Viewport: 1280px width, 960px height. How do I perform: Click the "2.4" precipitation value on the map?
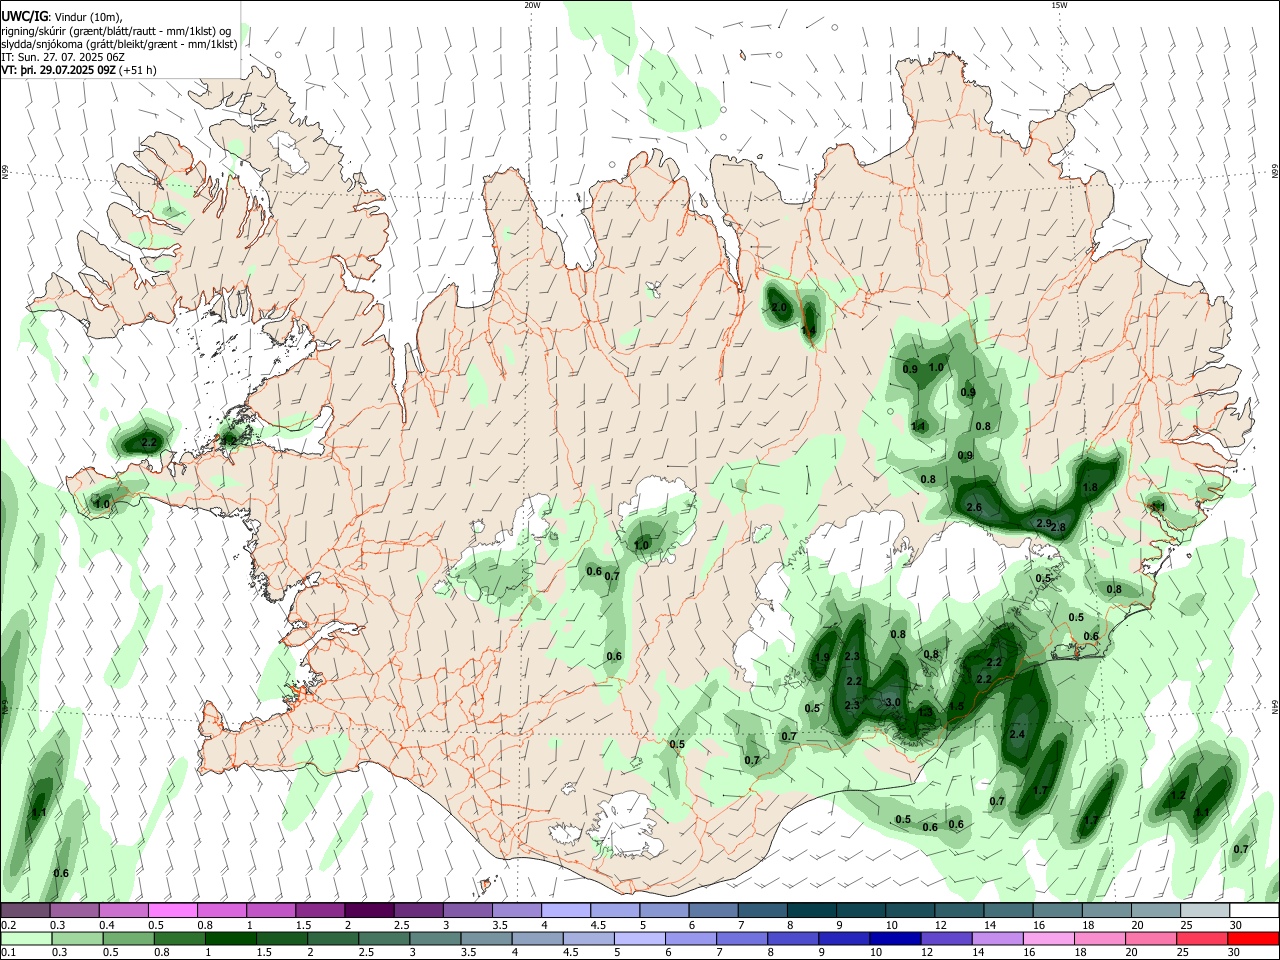tap(1017, 734)
